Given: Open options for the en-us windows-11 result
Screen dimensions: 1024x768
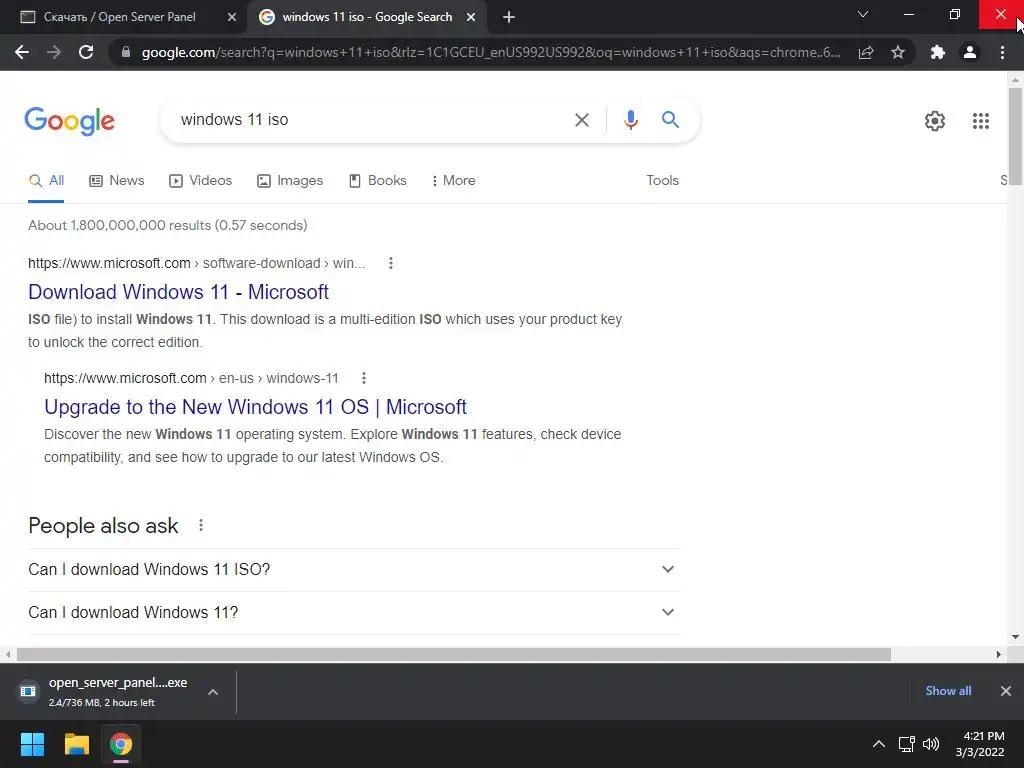Looking at the screenshot, I should (x=364, y=378).
